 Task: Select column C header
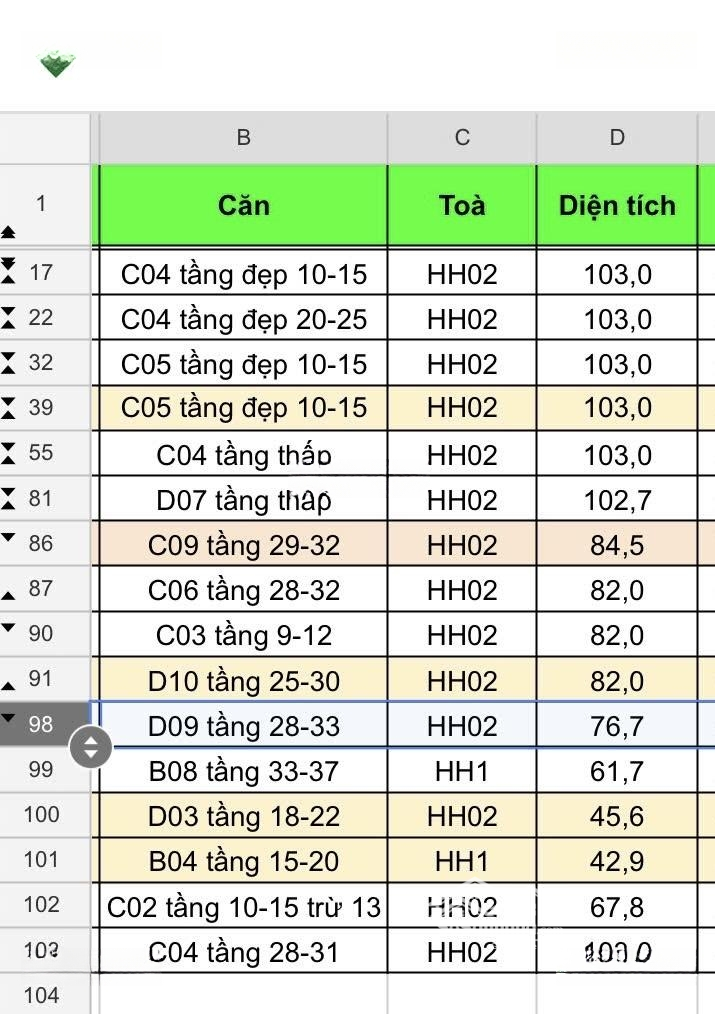pos(462,138)
